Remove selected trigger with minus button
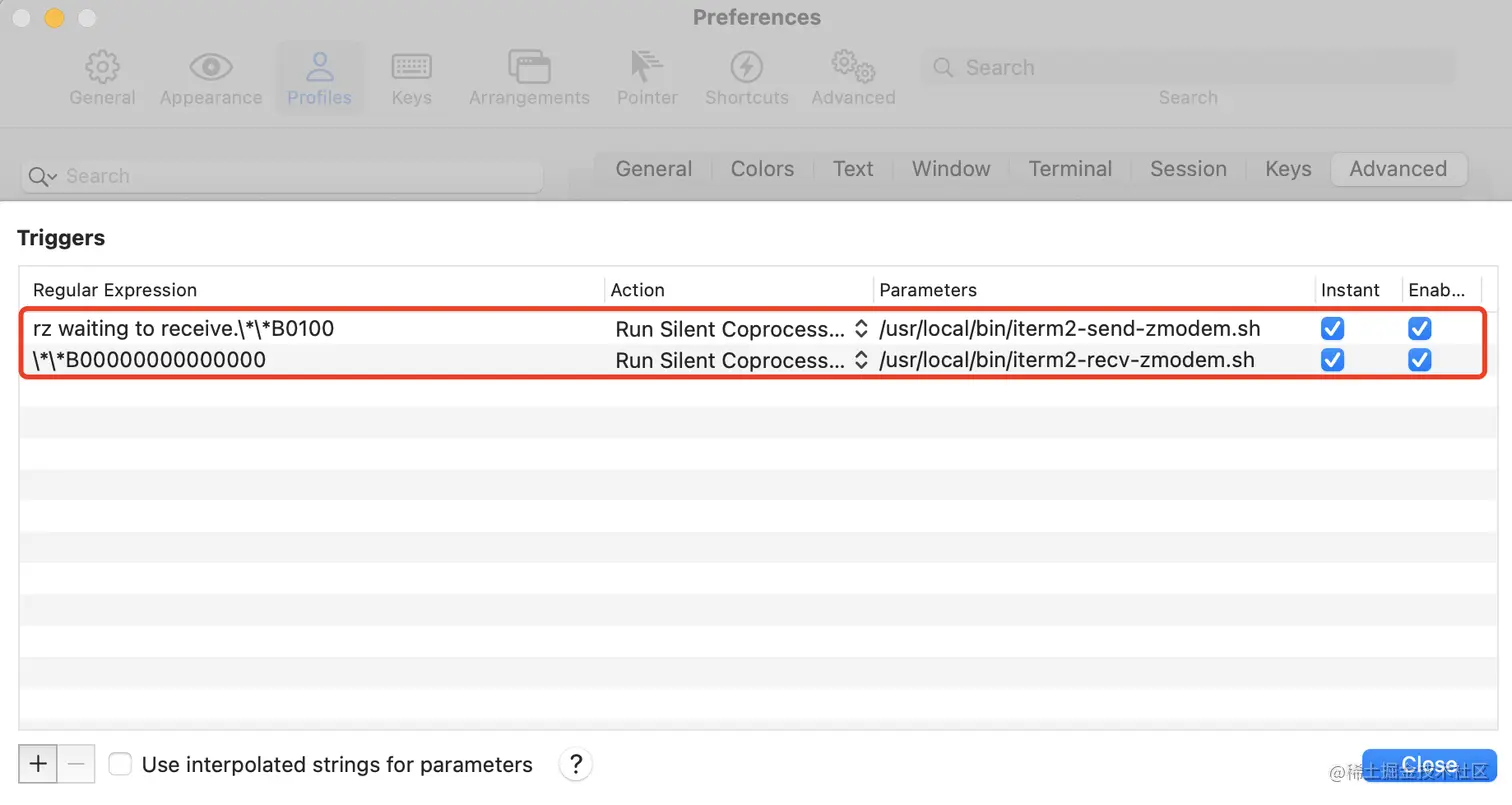The width and height of the screenshot is (1512, 805). pos(76,765)
